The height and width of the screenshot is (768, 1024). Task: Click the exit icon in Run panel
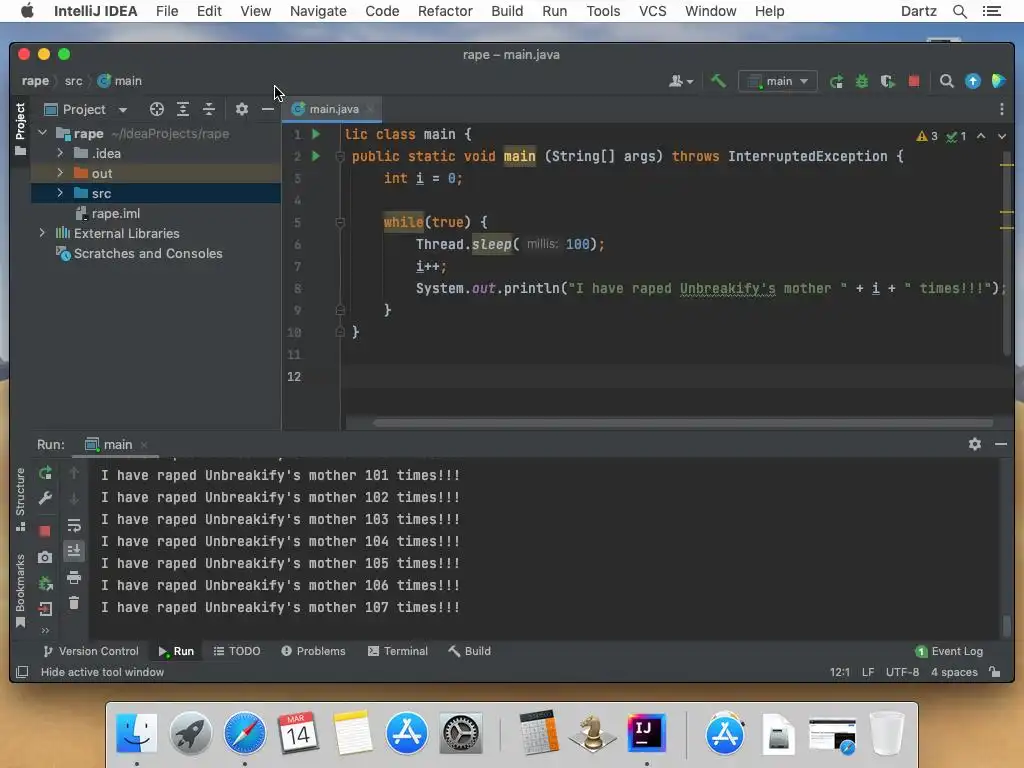coord(44,609)
